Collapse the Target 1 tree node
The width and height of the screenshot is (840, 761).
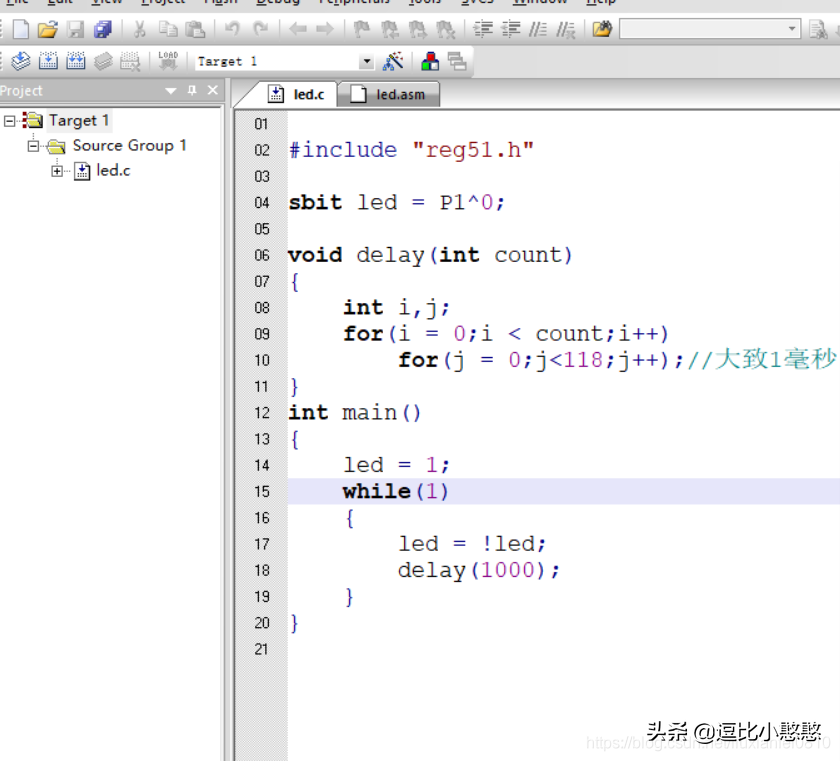(x=9, y=121)
